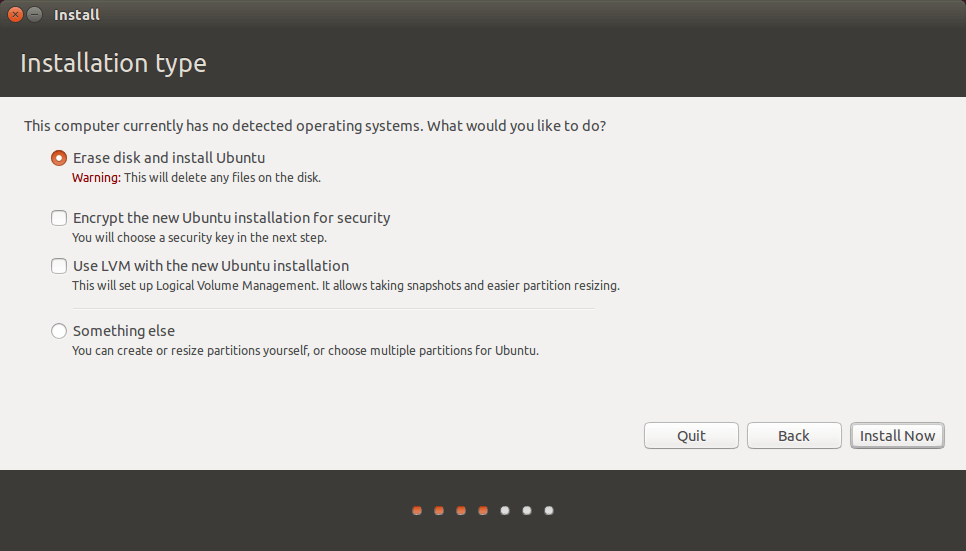966x551 pixels.
Task: Close the Install window
Action: 15,14
